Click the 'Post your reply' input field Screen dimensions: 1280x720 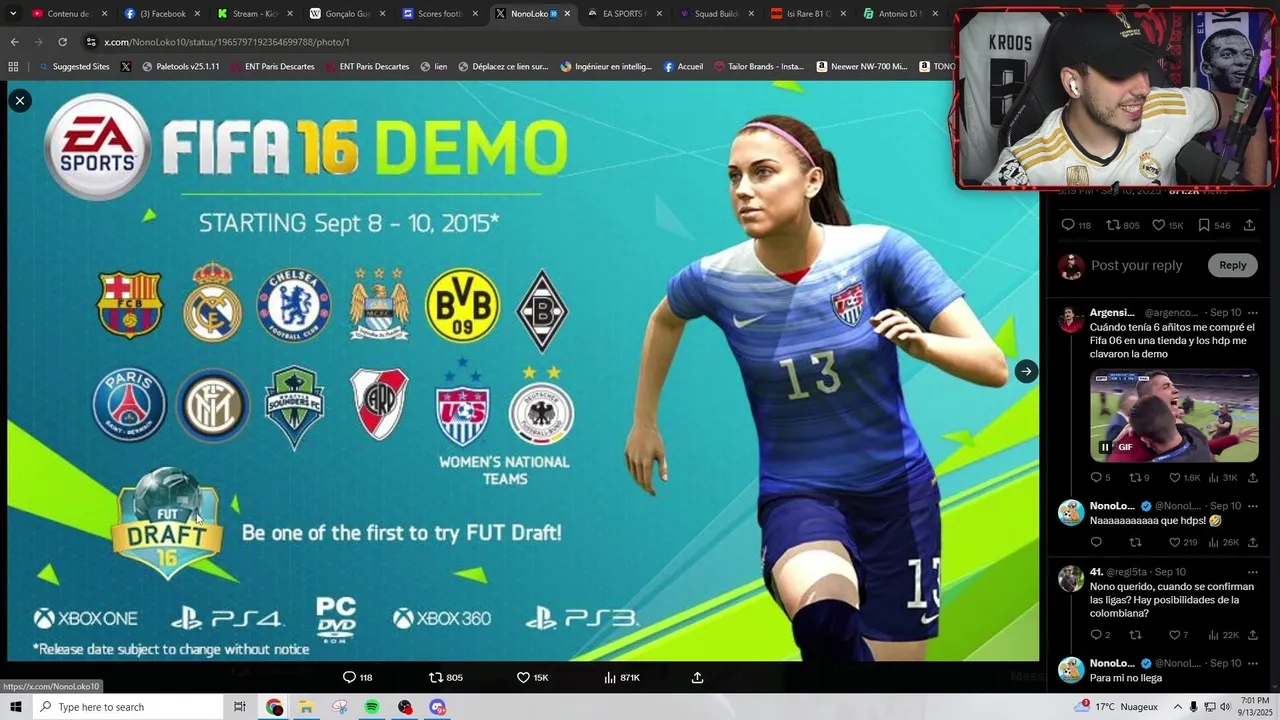click(x=1136, y=265)
